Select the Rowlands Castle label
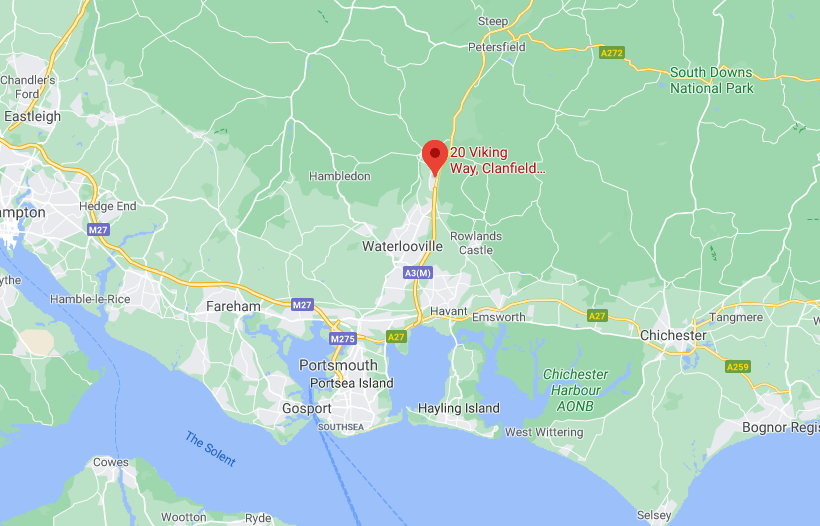 [476, 243]
